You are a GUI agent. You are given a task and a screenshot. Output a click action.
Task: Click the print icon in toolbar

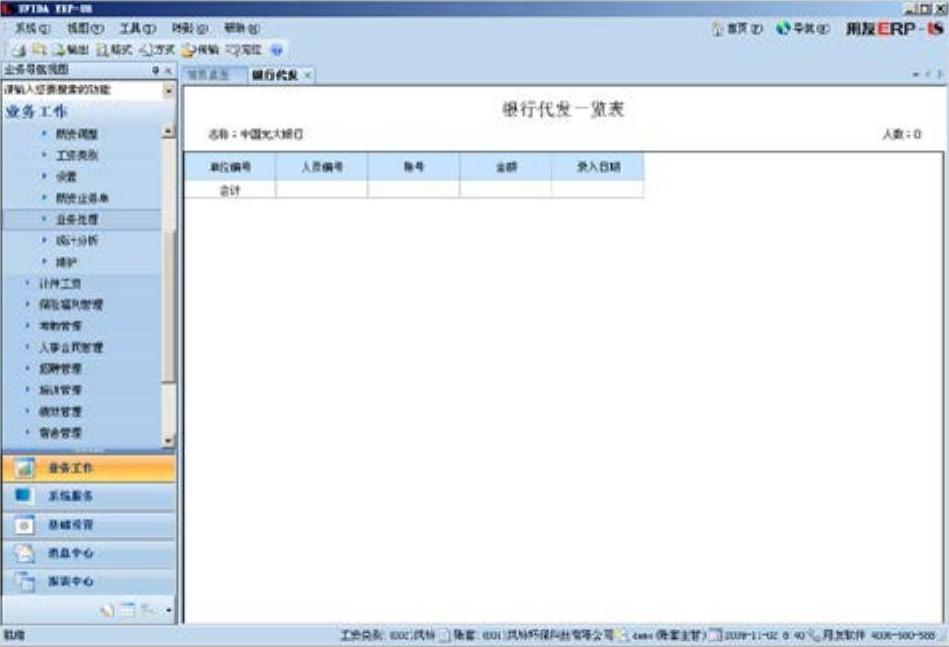pos(19,50)
